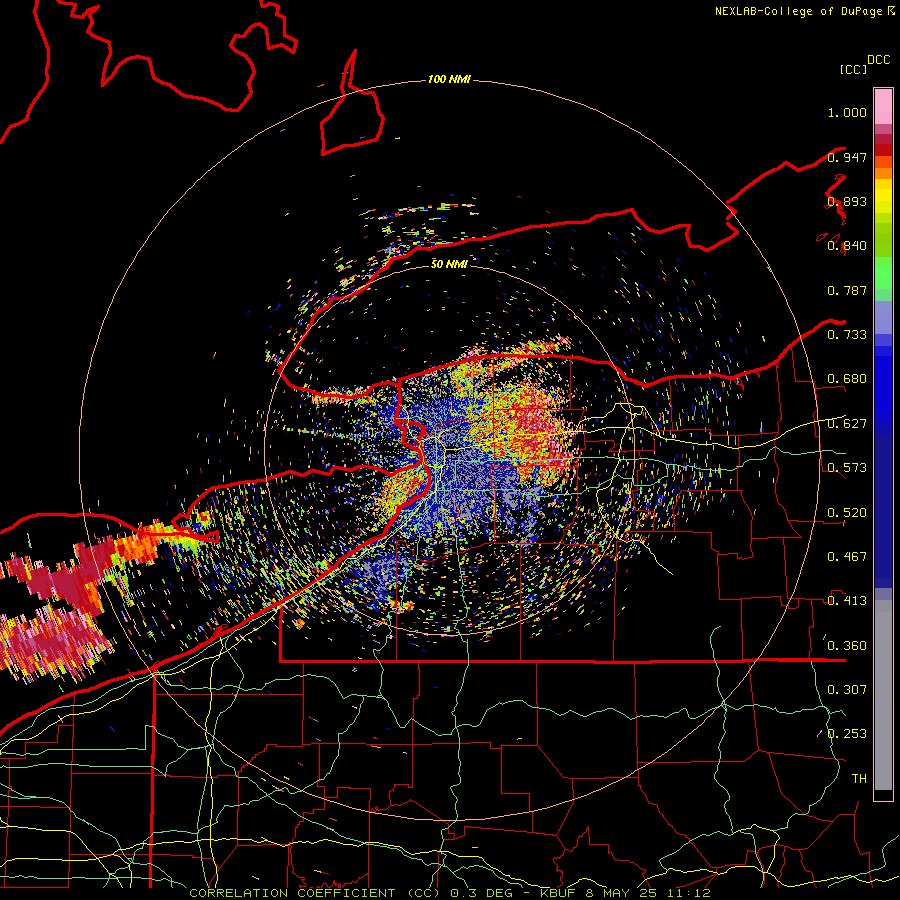This screenshot has height=900, width=900.
Task: Click the 0.680 legend value
Action: coord(847,379)
